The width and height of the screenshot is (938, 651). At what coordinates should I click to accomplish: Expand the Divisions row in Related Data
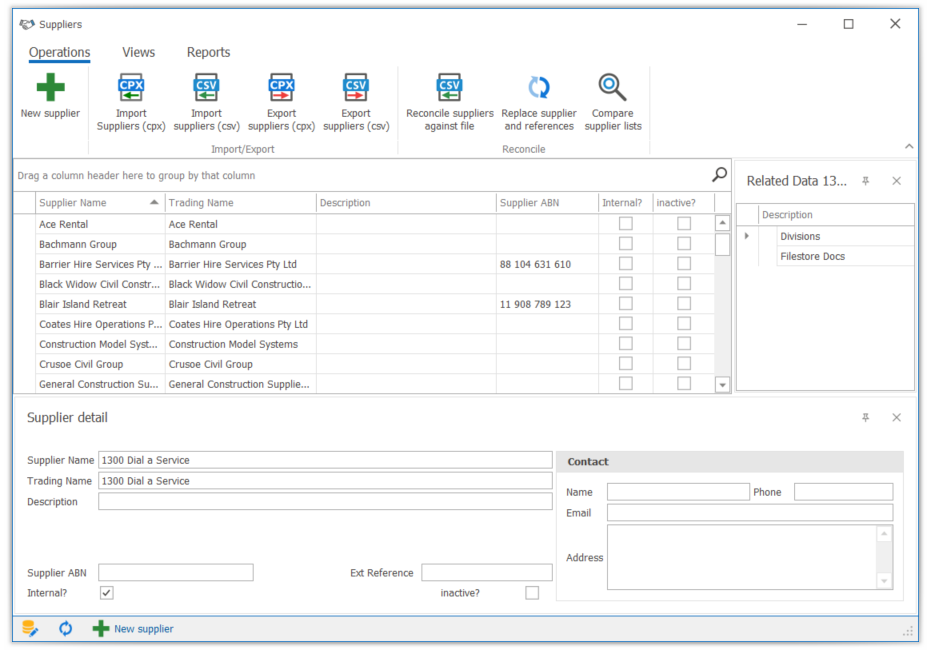747,236
